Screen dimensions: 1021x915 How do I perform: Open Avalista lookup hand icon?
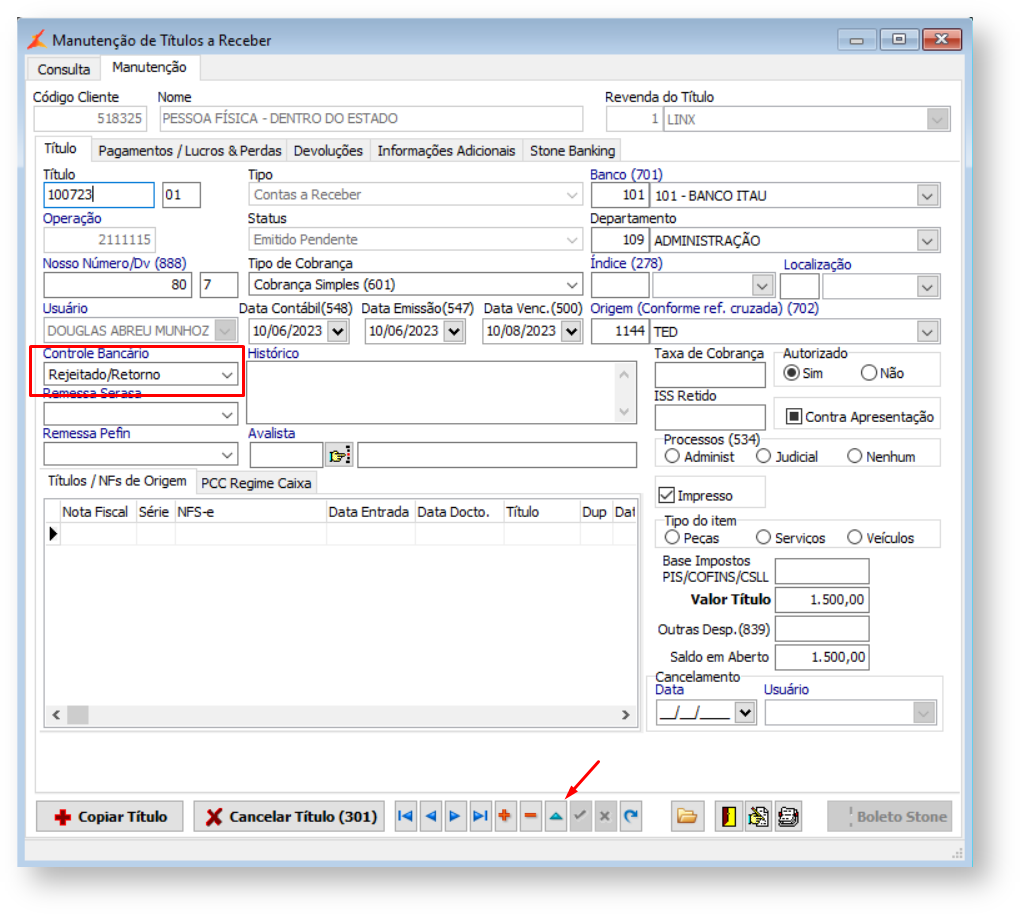[339, 455]
